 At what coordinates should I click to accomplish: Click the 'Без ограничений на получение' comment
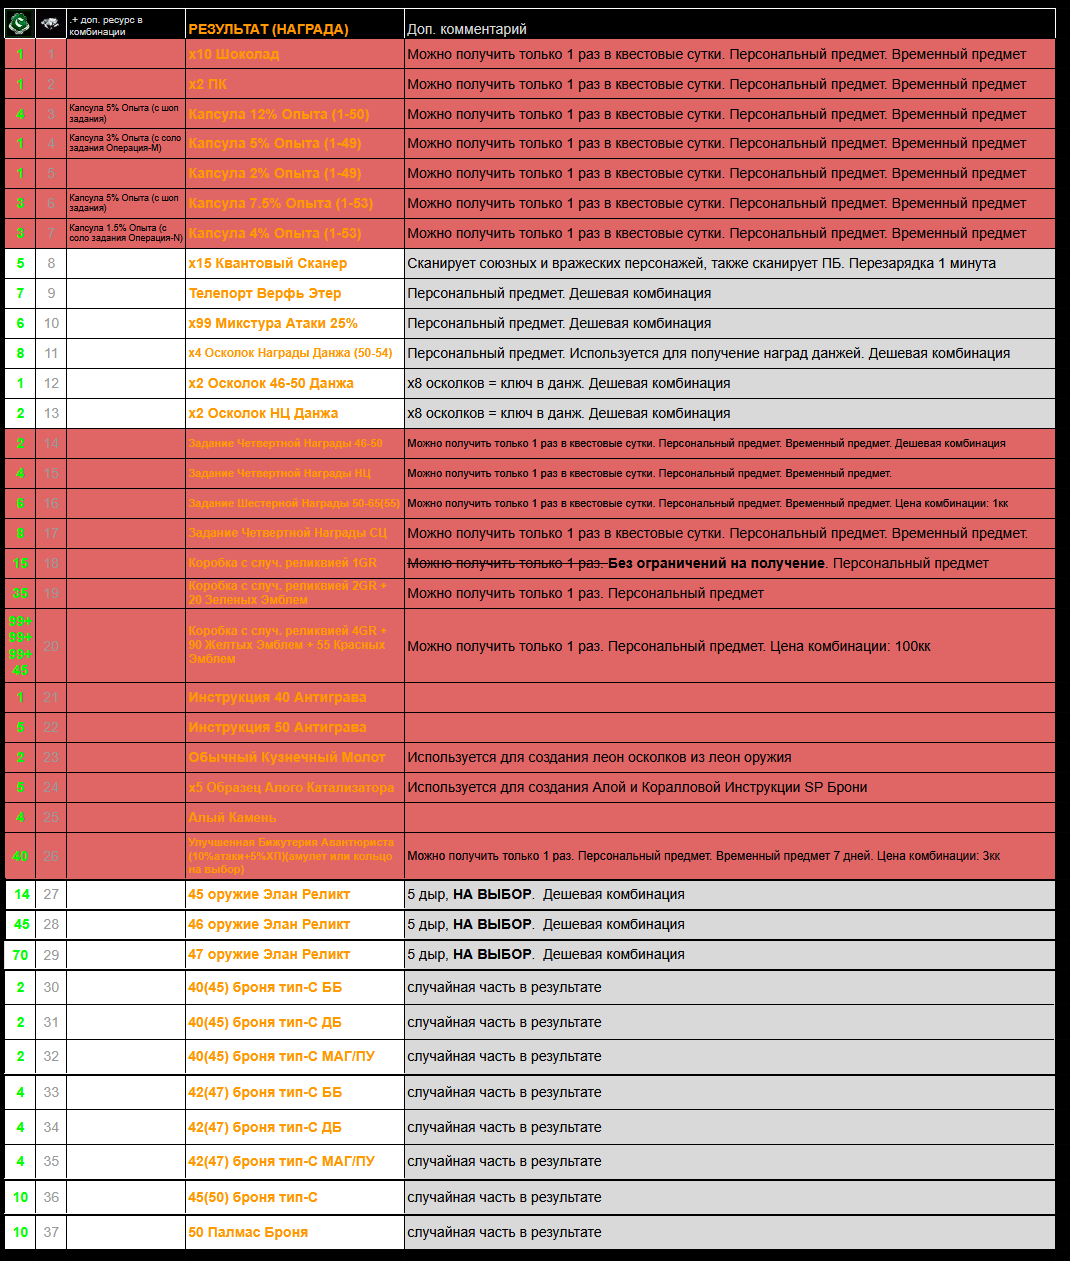[716, 563]
